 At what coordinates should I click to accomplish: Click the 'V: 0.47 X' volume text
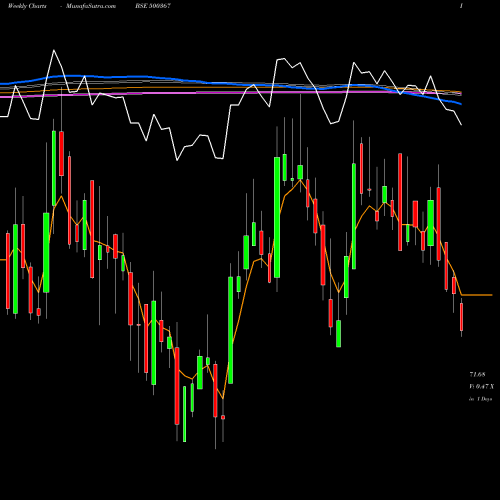[482, 387]
